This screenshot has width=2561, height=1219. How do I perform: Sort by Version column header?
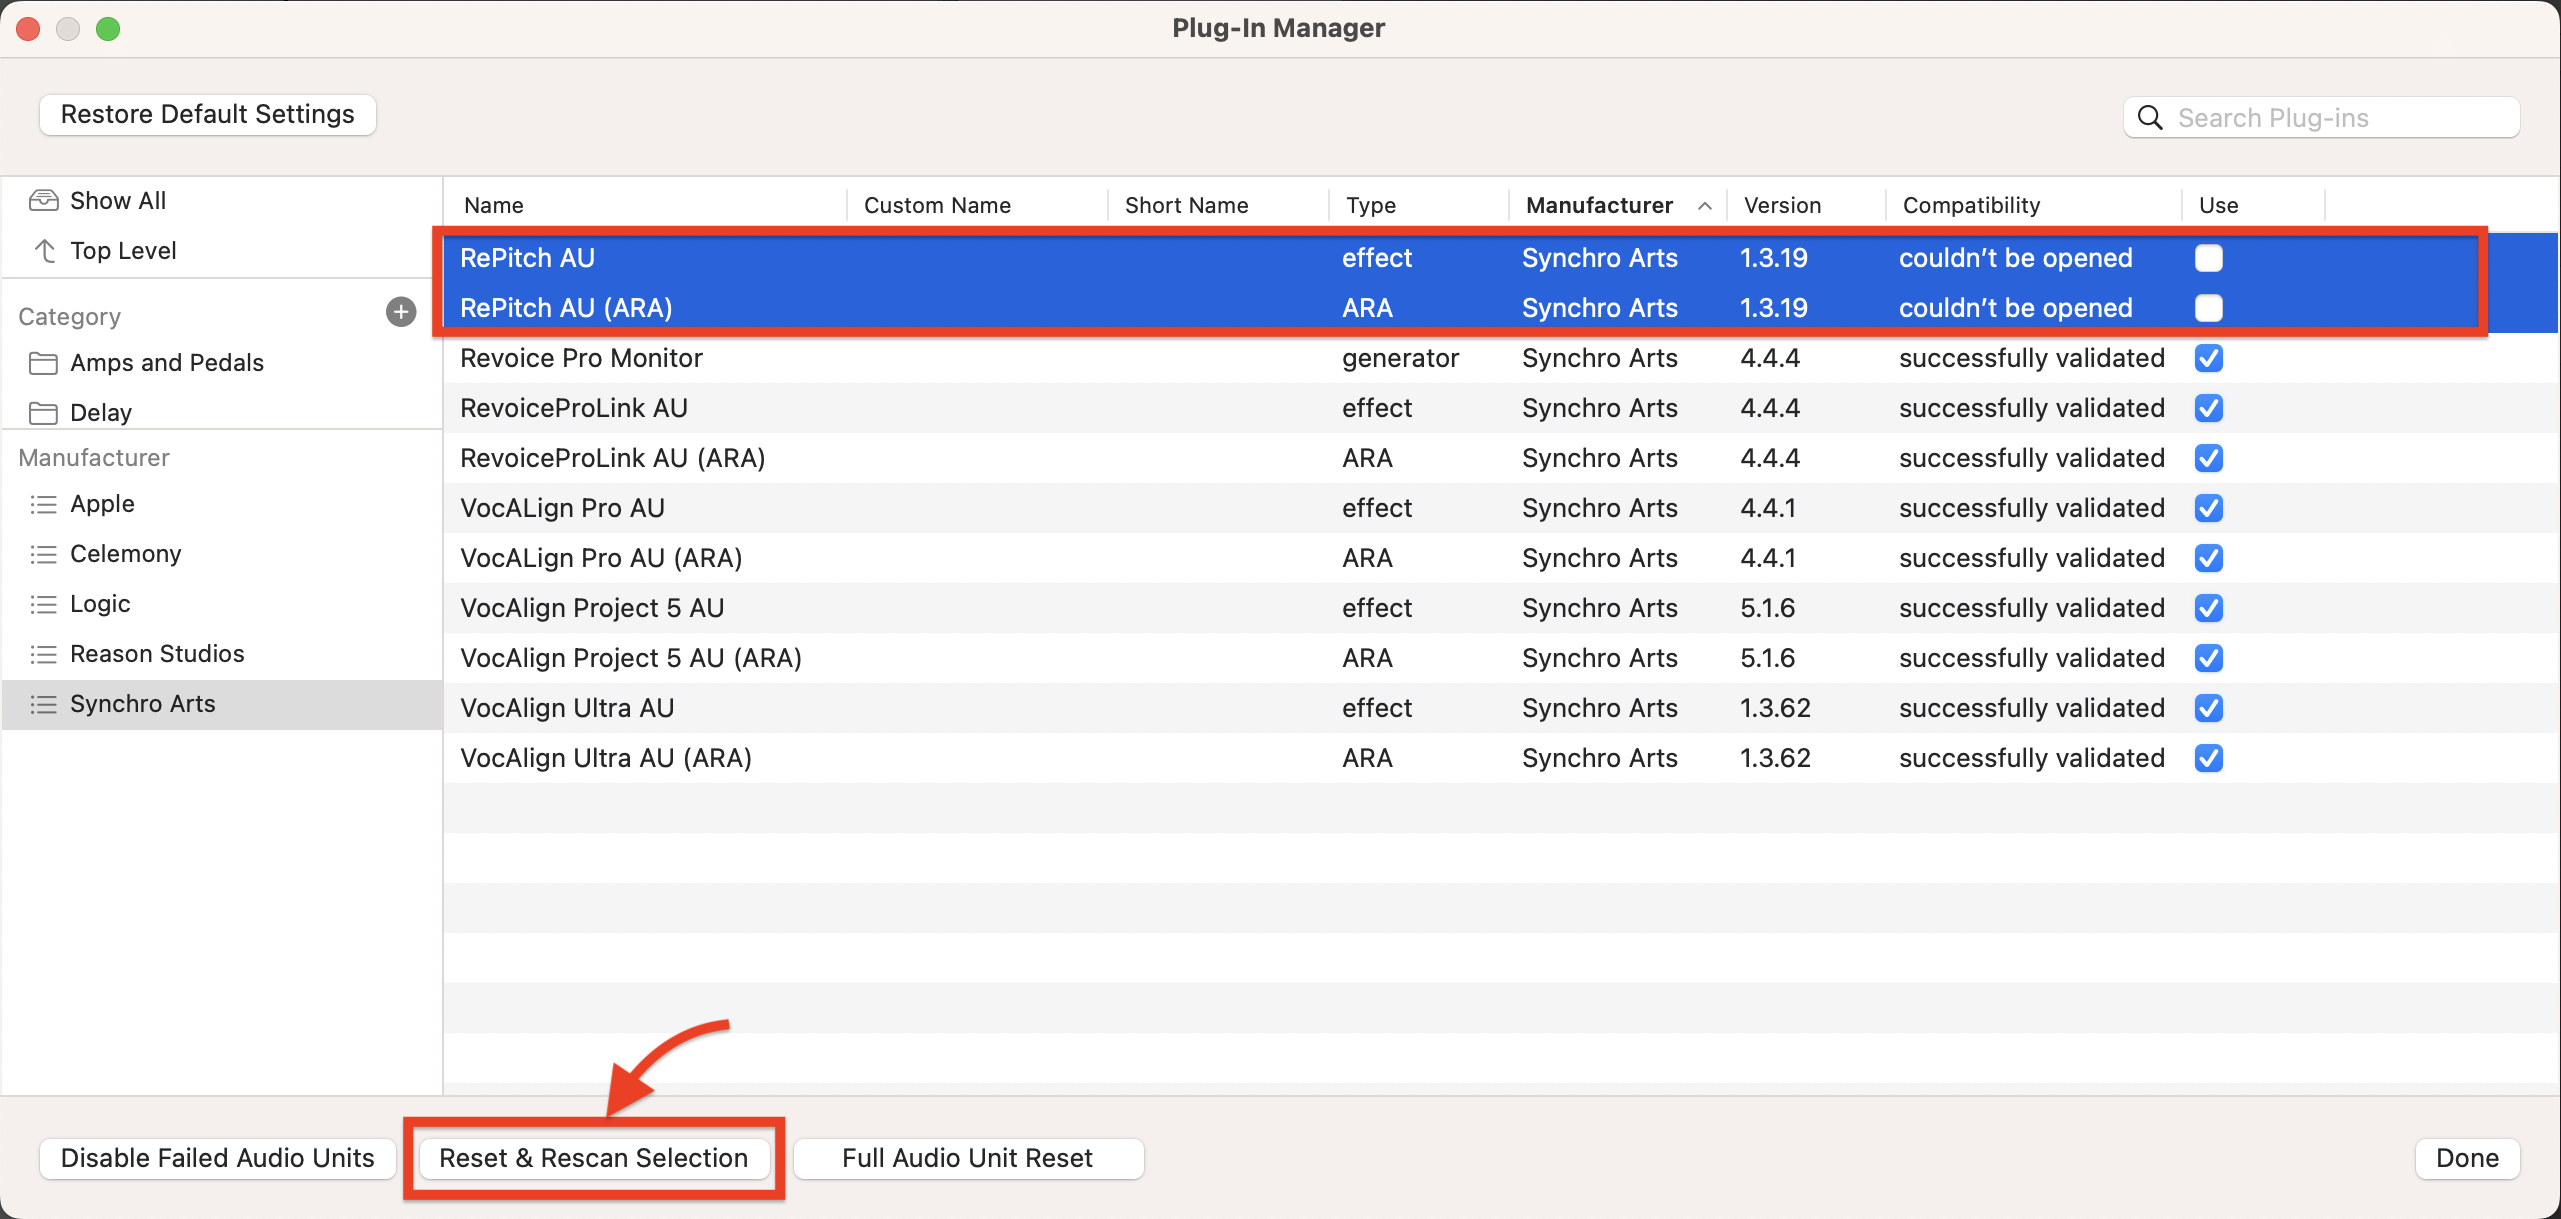pyautogui.click(x=1782, y=206)
